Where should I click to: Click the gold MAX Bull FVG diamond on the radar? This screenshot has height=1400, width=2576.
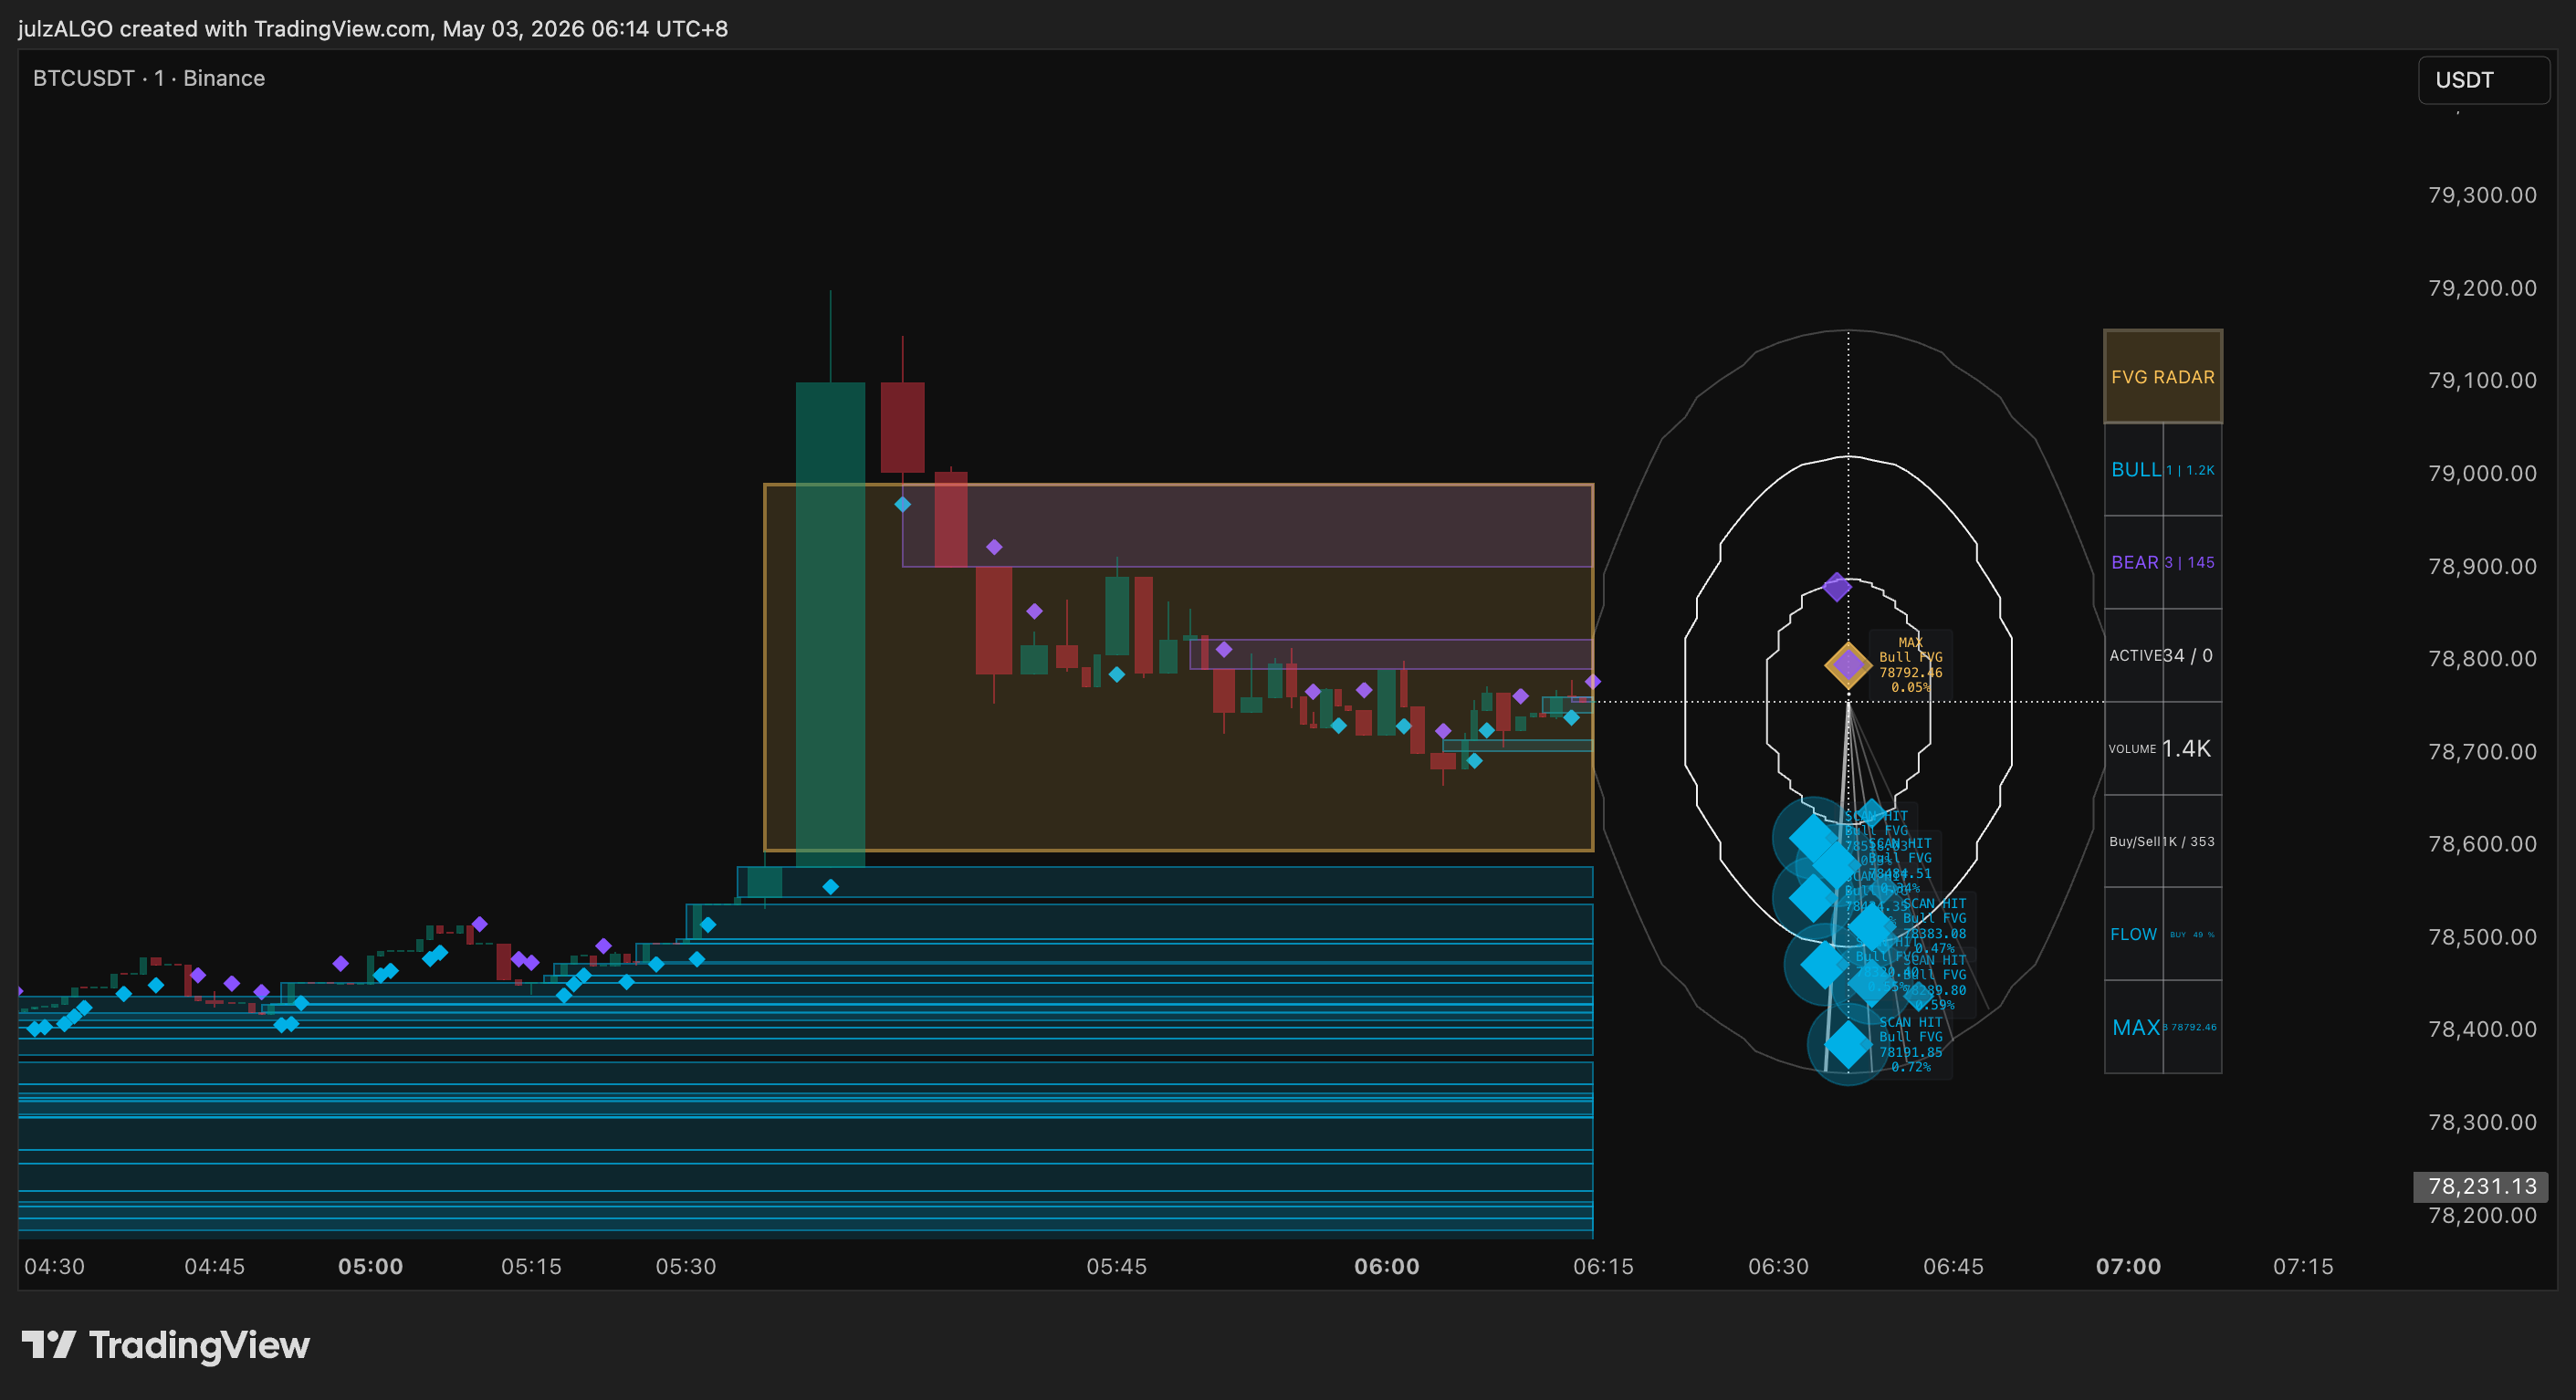(x=1848, y=665)
